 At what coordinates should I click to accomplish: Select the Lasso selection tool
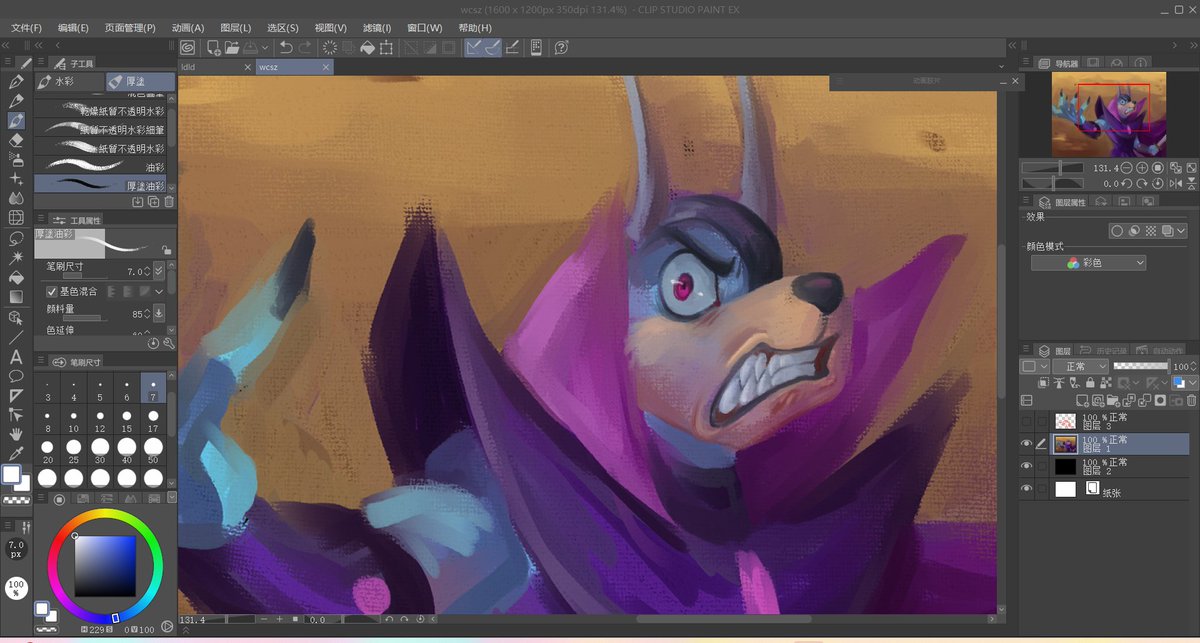coord(16,238)
